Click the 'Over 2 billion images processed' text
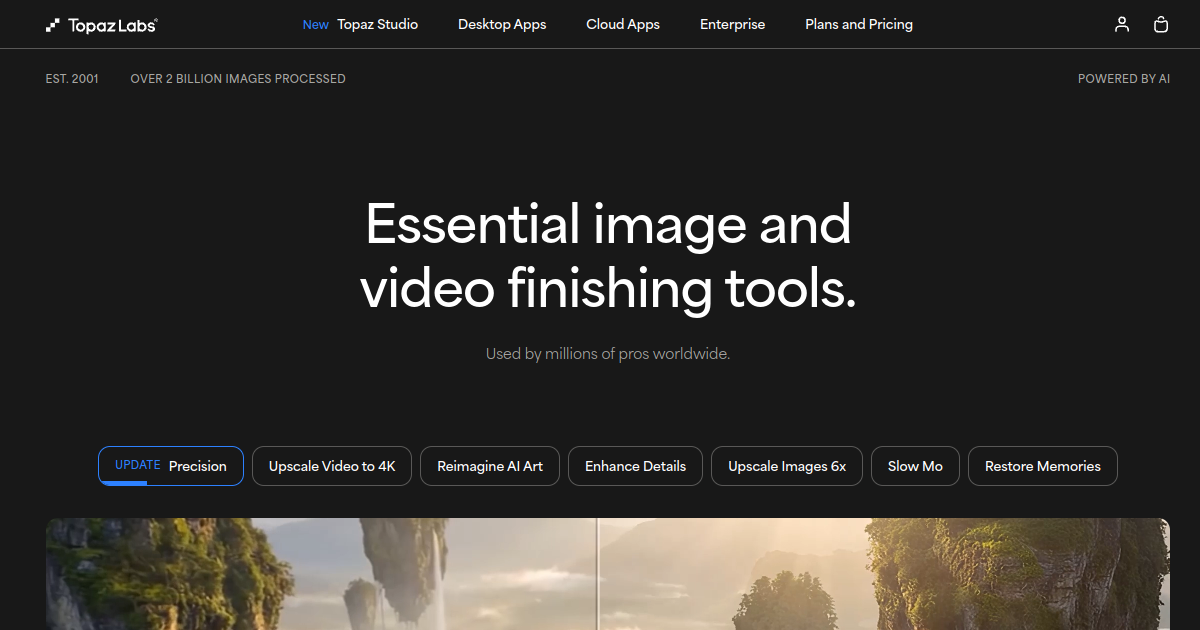1200x630 pixels. pyautogui.click(x=238, y=79)
